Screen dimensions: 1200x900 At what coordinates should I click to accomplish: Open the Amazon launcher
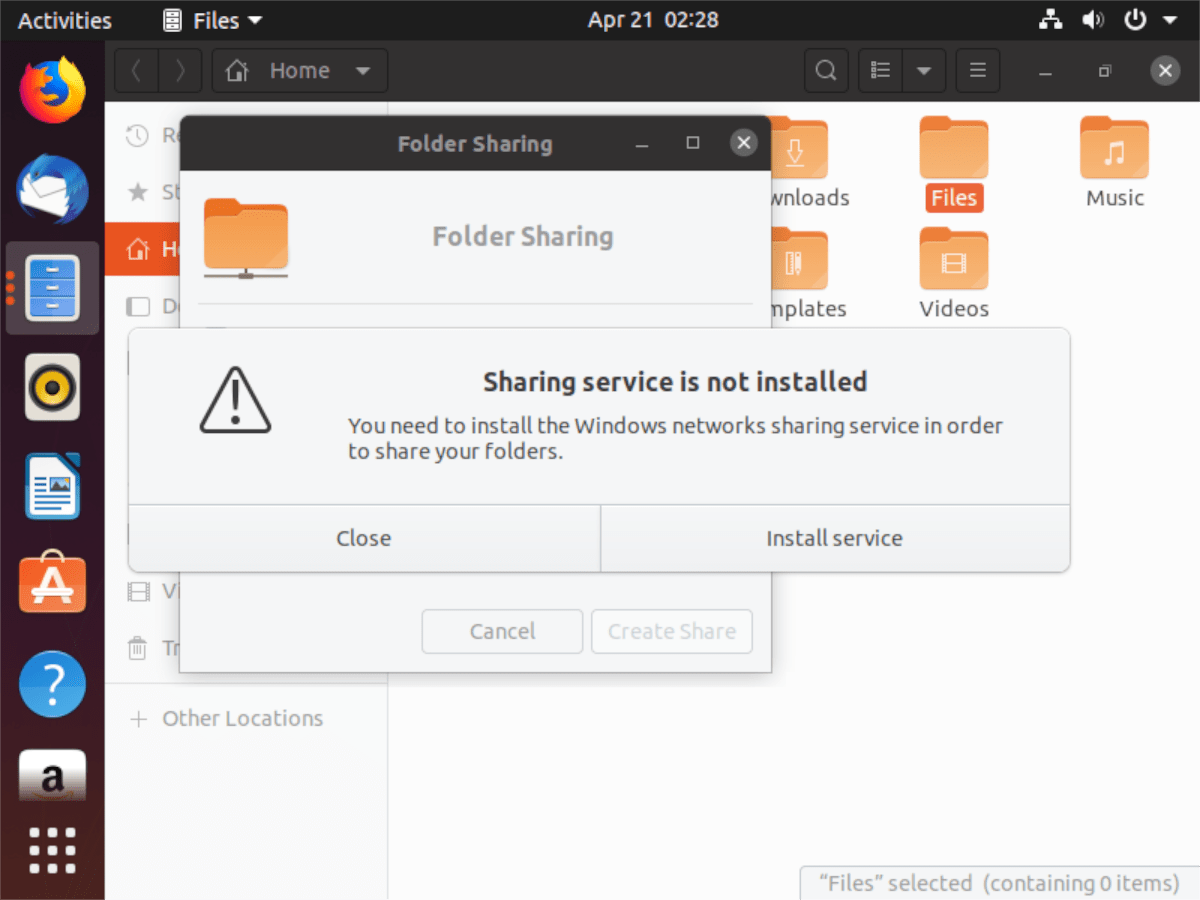coord(51,776)
